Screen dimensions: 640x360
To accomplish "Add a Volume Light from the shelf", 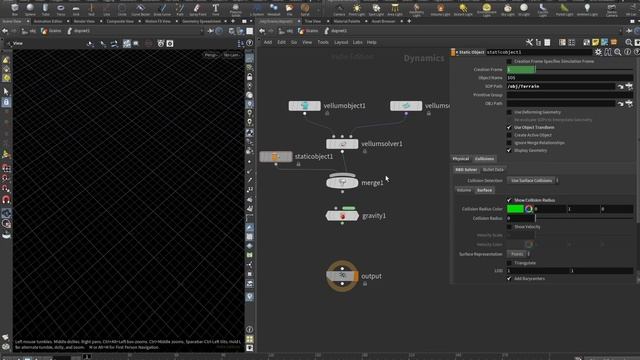I will [440, 9].
